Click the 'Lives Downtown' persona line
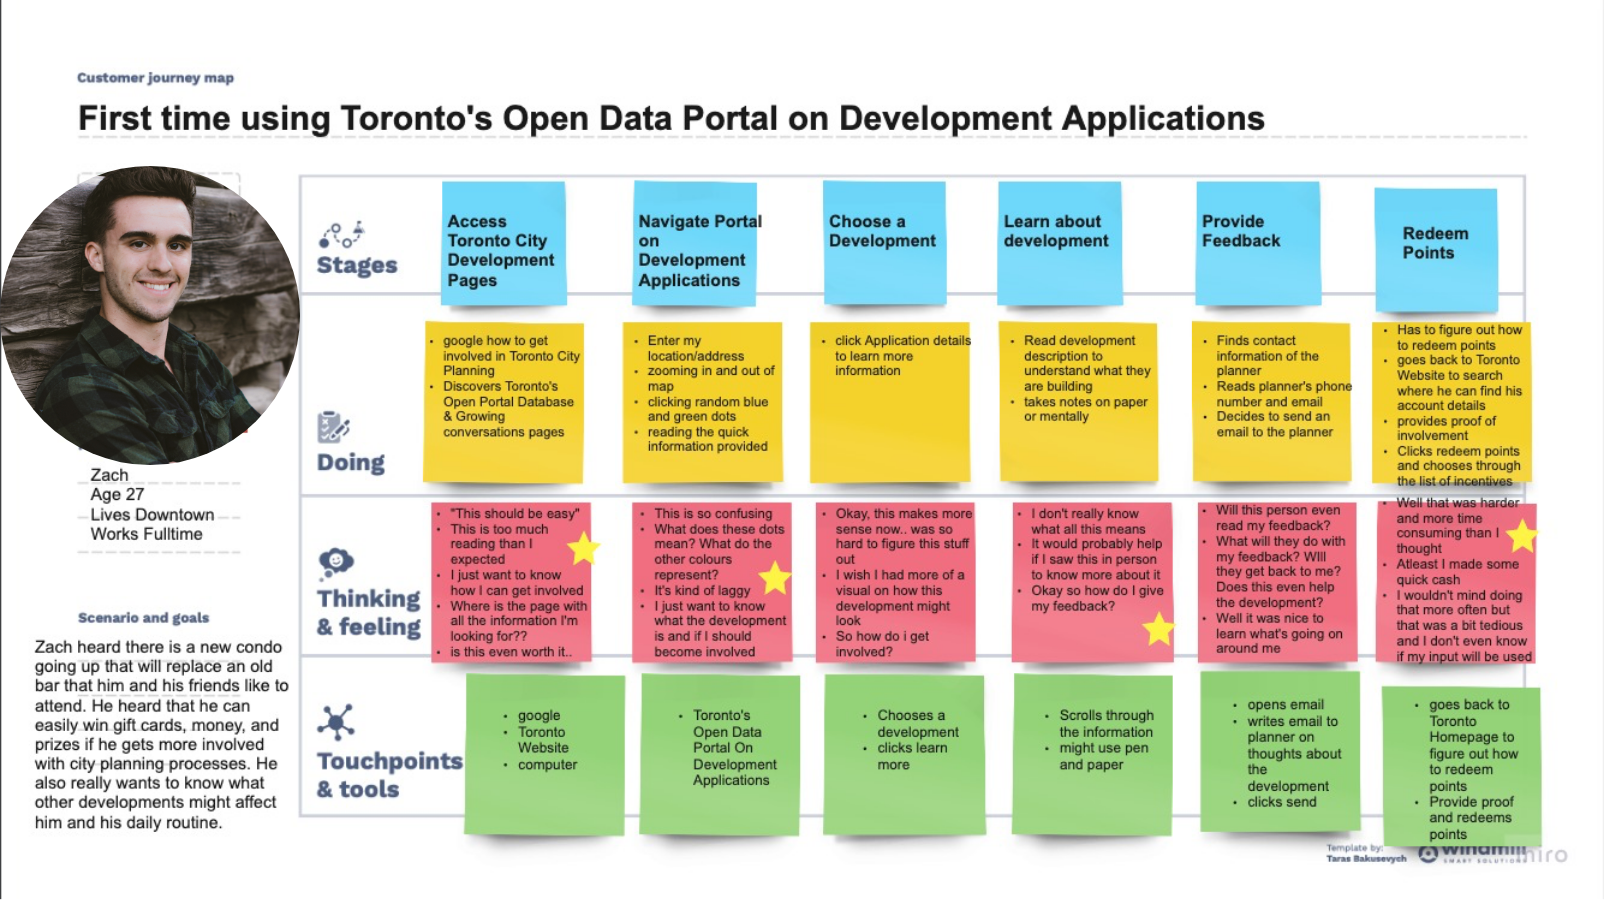Image resolution: width=1604 pixels, height=900 pixels. 152,514
